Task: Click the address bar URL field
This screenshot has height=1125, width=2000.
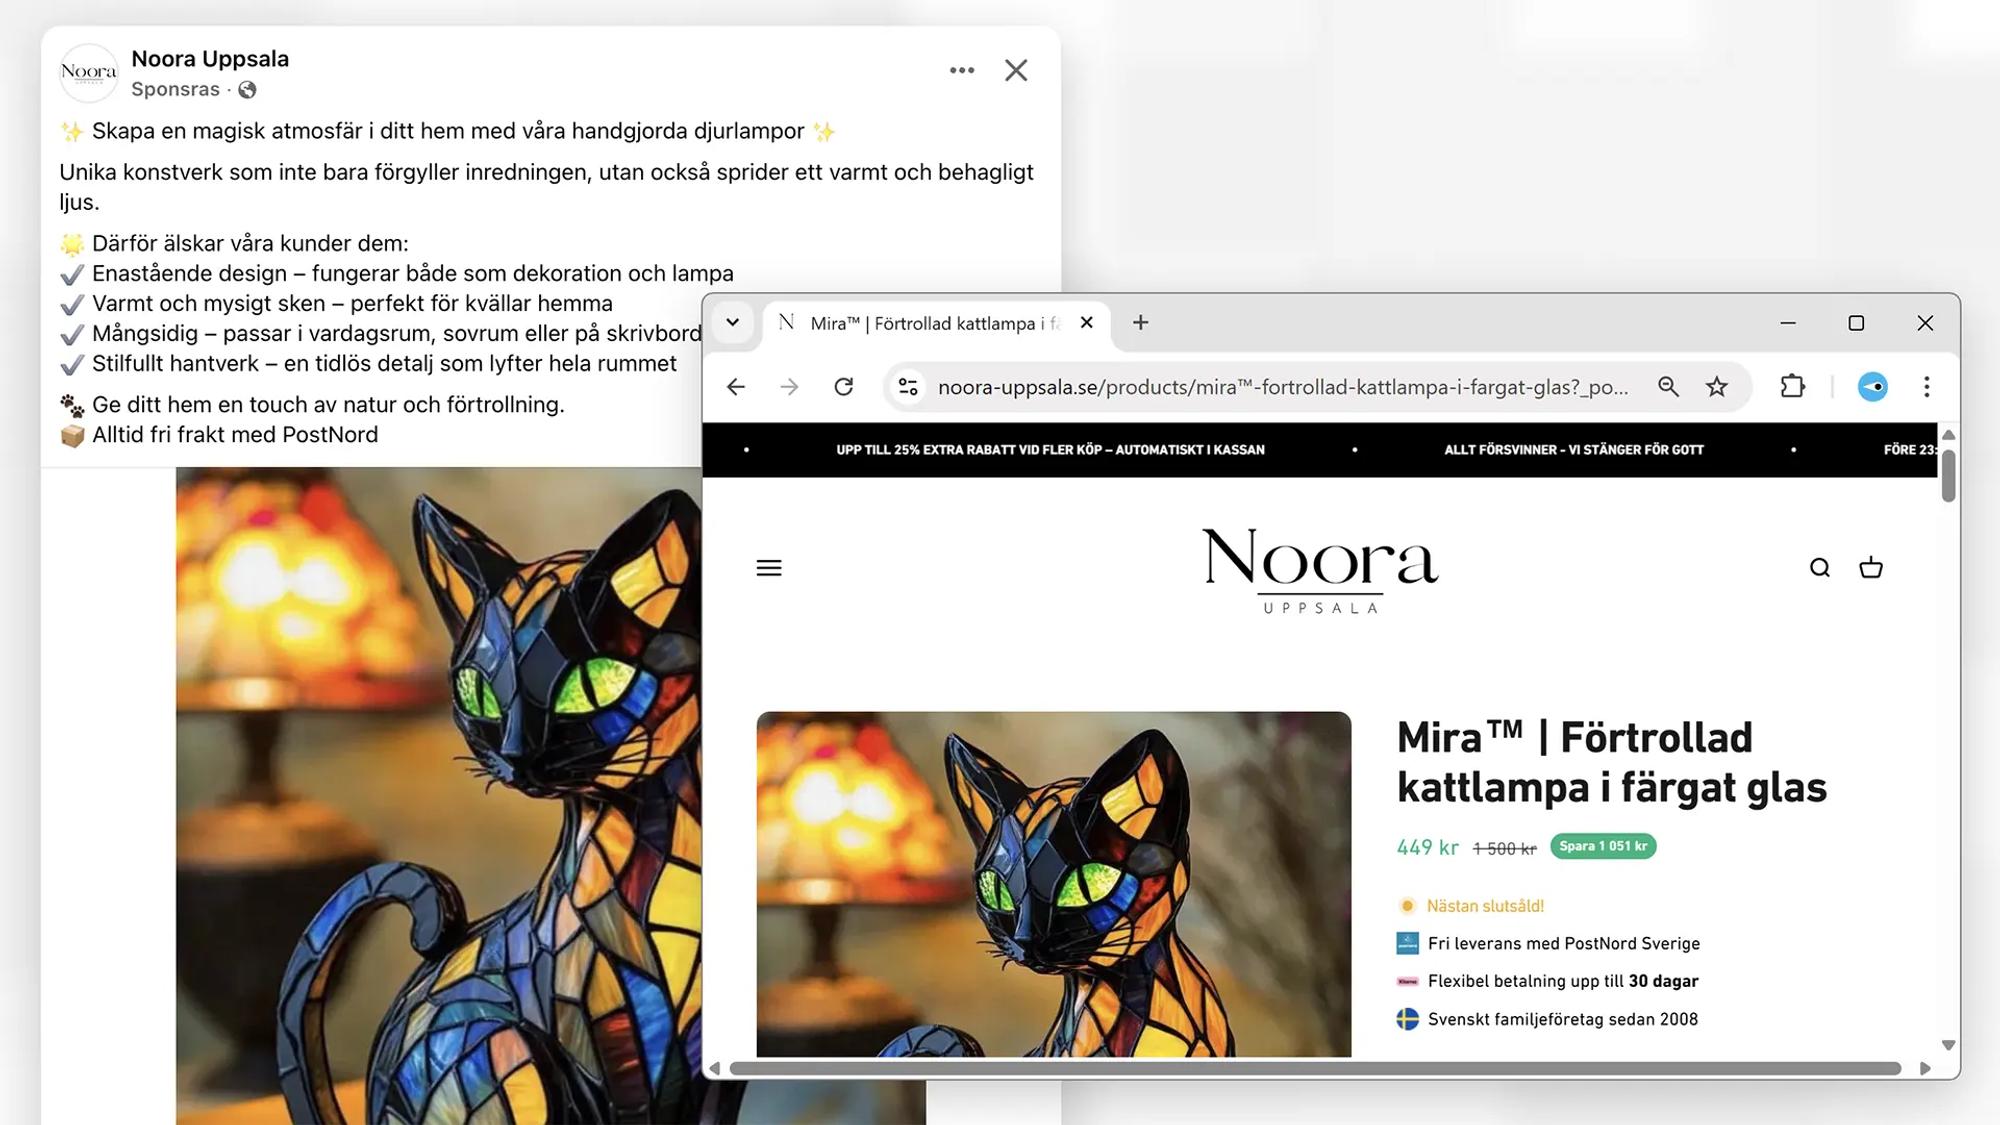Action: click(1283, 387)
